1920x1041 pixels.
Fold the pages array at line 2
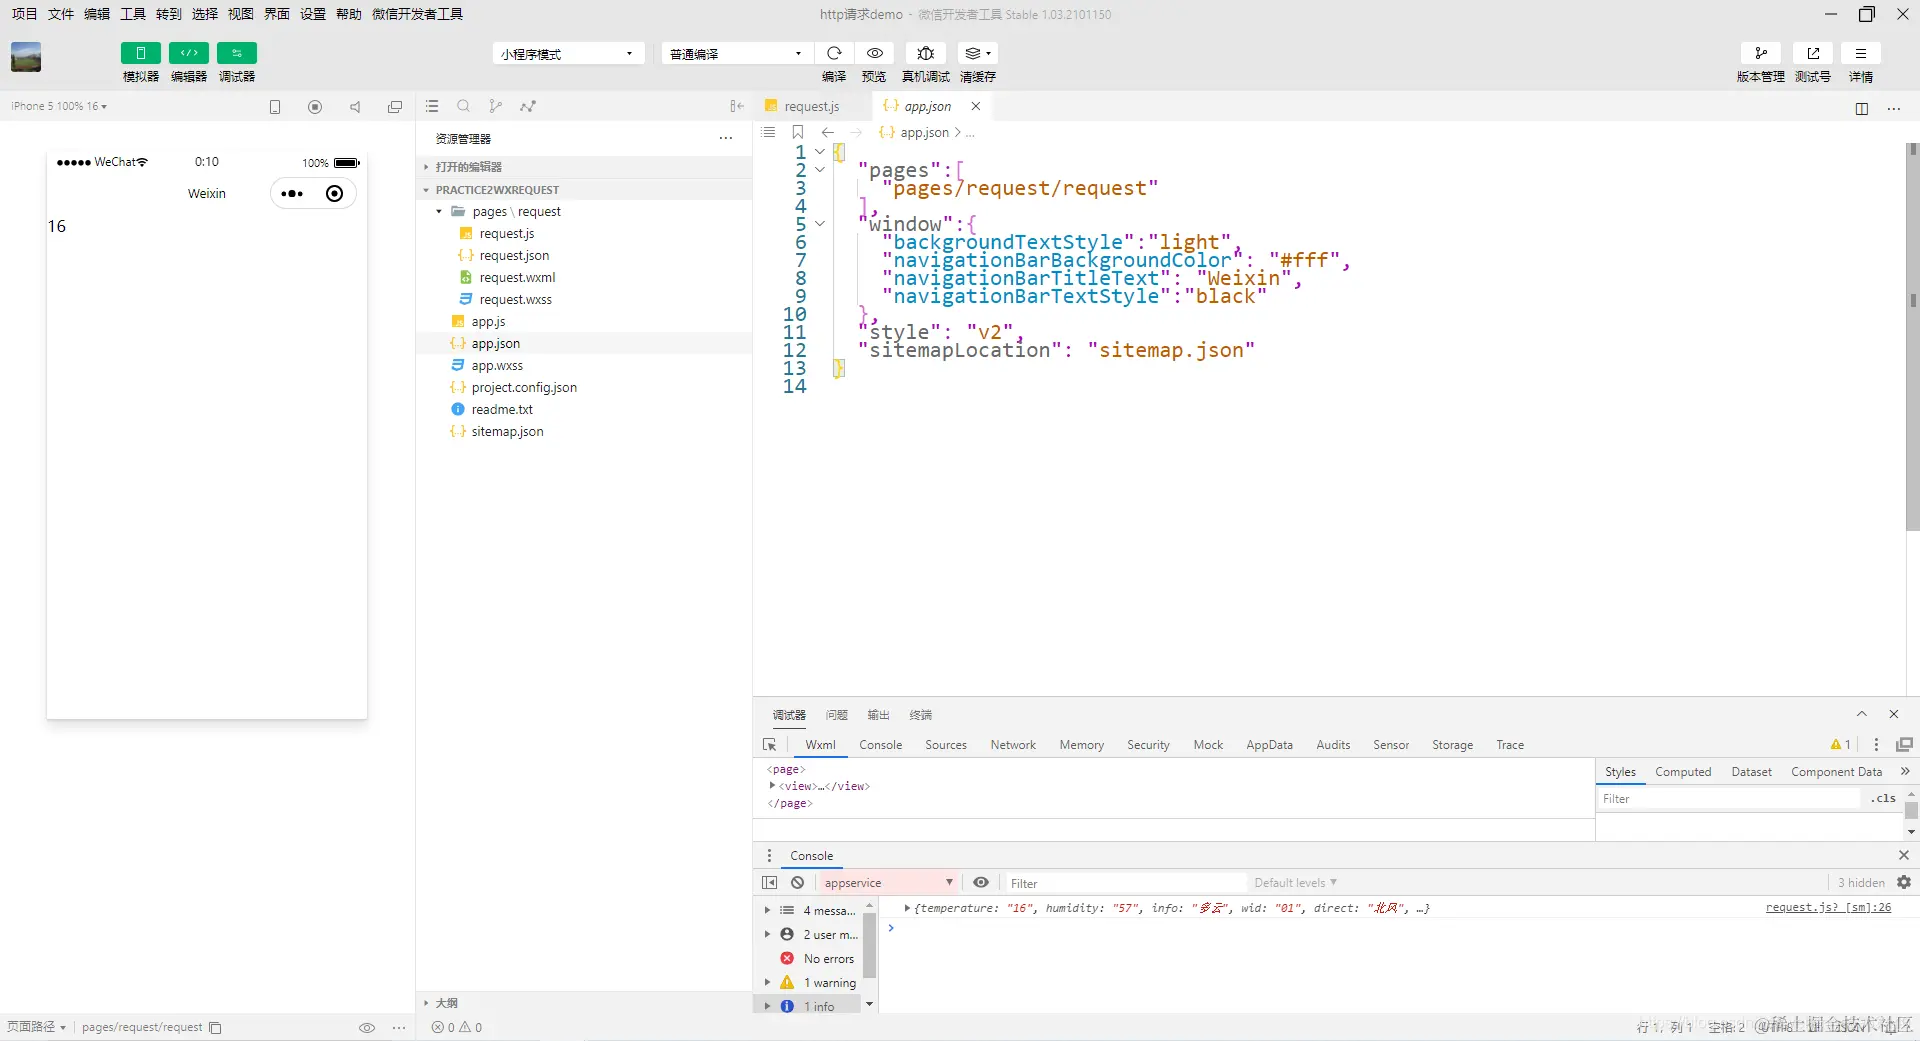pyautogui.click(x=820, y=170)
